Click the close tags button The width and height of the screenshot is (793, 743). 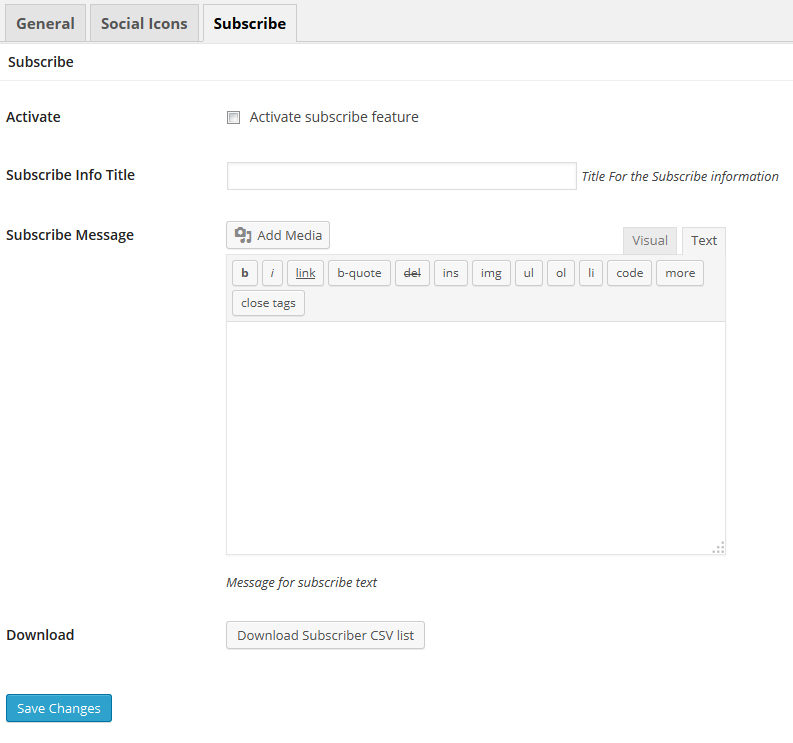[x=268, y=303]
